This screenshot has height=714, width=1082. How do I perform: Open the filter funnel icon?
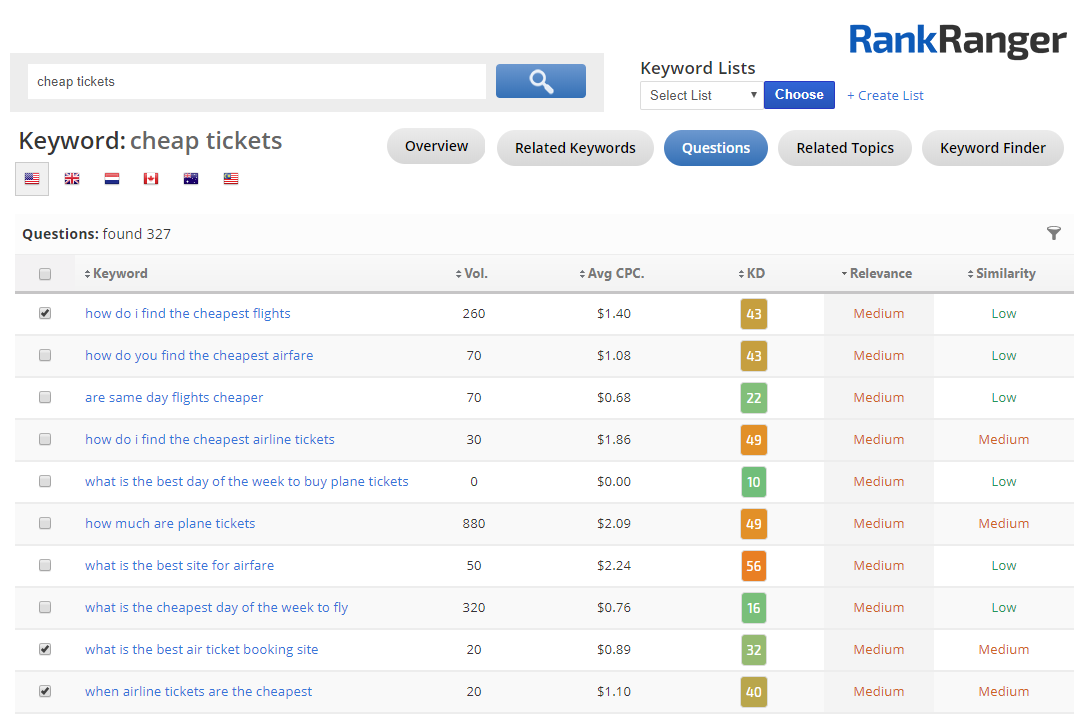pos(1053,233)
